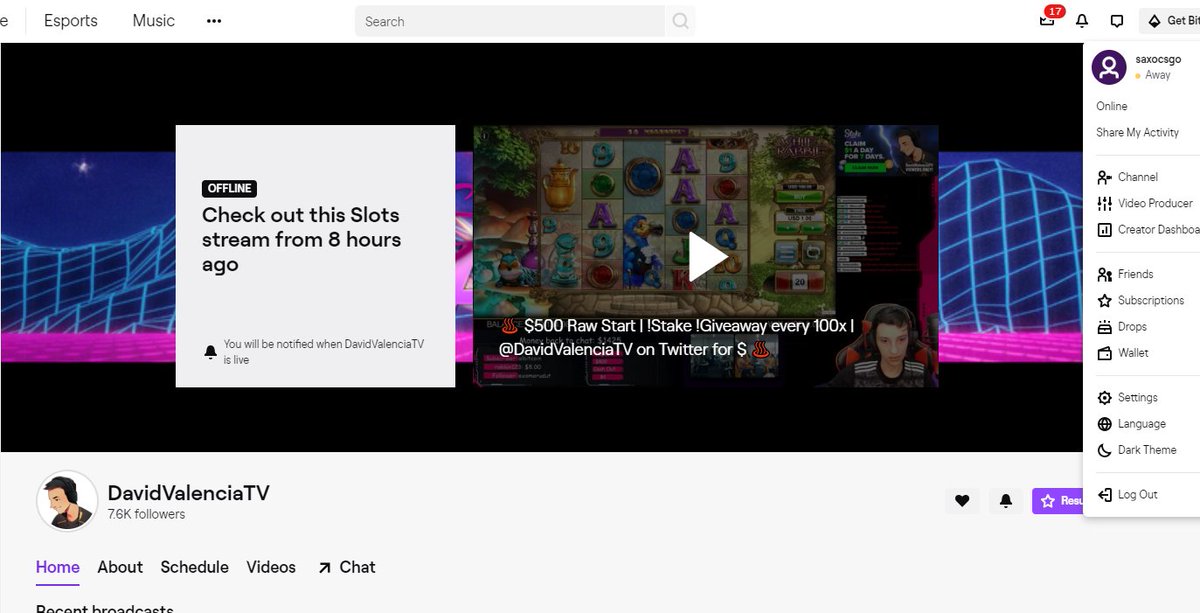Viewport: 1200px width, 613px height.
Task: Open the Chat pop-out tab
Action: pyautogui.click(x=346, y=568)
